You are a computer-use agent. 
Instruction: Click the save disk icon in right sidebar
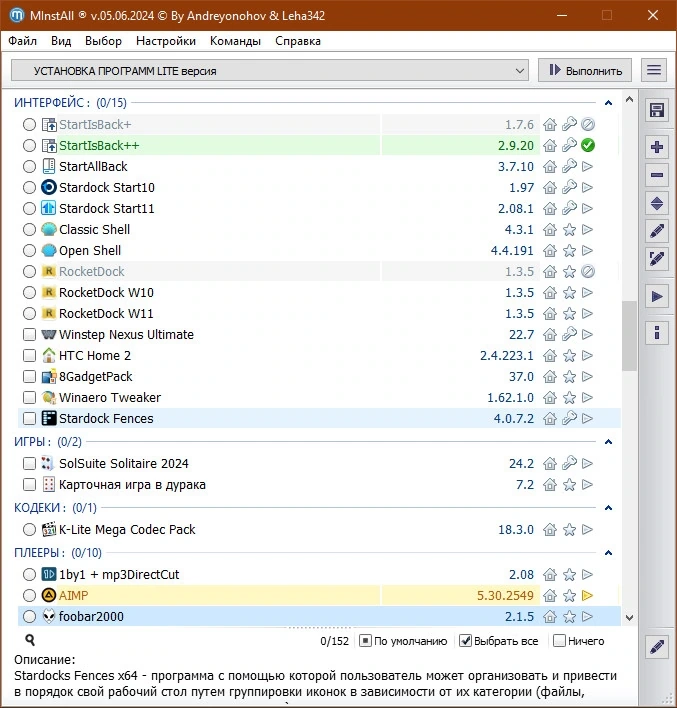tap(657, 111)
